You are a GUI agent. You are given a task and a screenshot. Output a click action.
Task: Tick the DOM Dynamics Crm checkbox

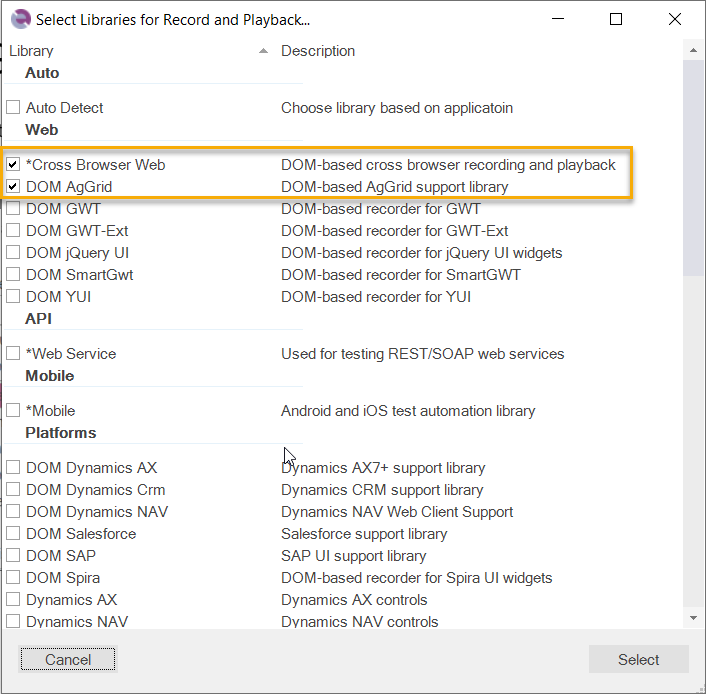point(13,490)
